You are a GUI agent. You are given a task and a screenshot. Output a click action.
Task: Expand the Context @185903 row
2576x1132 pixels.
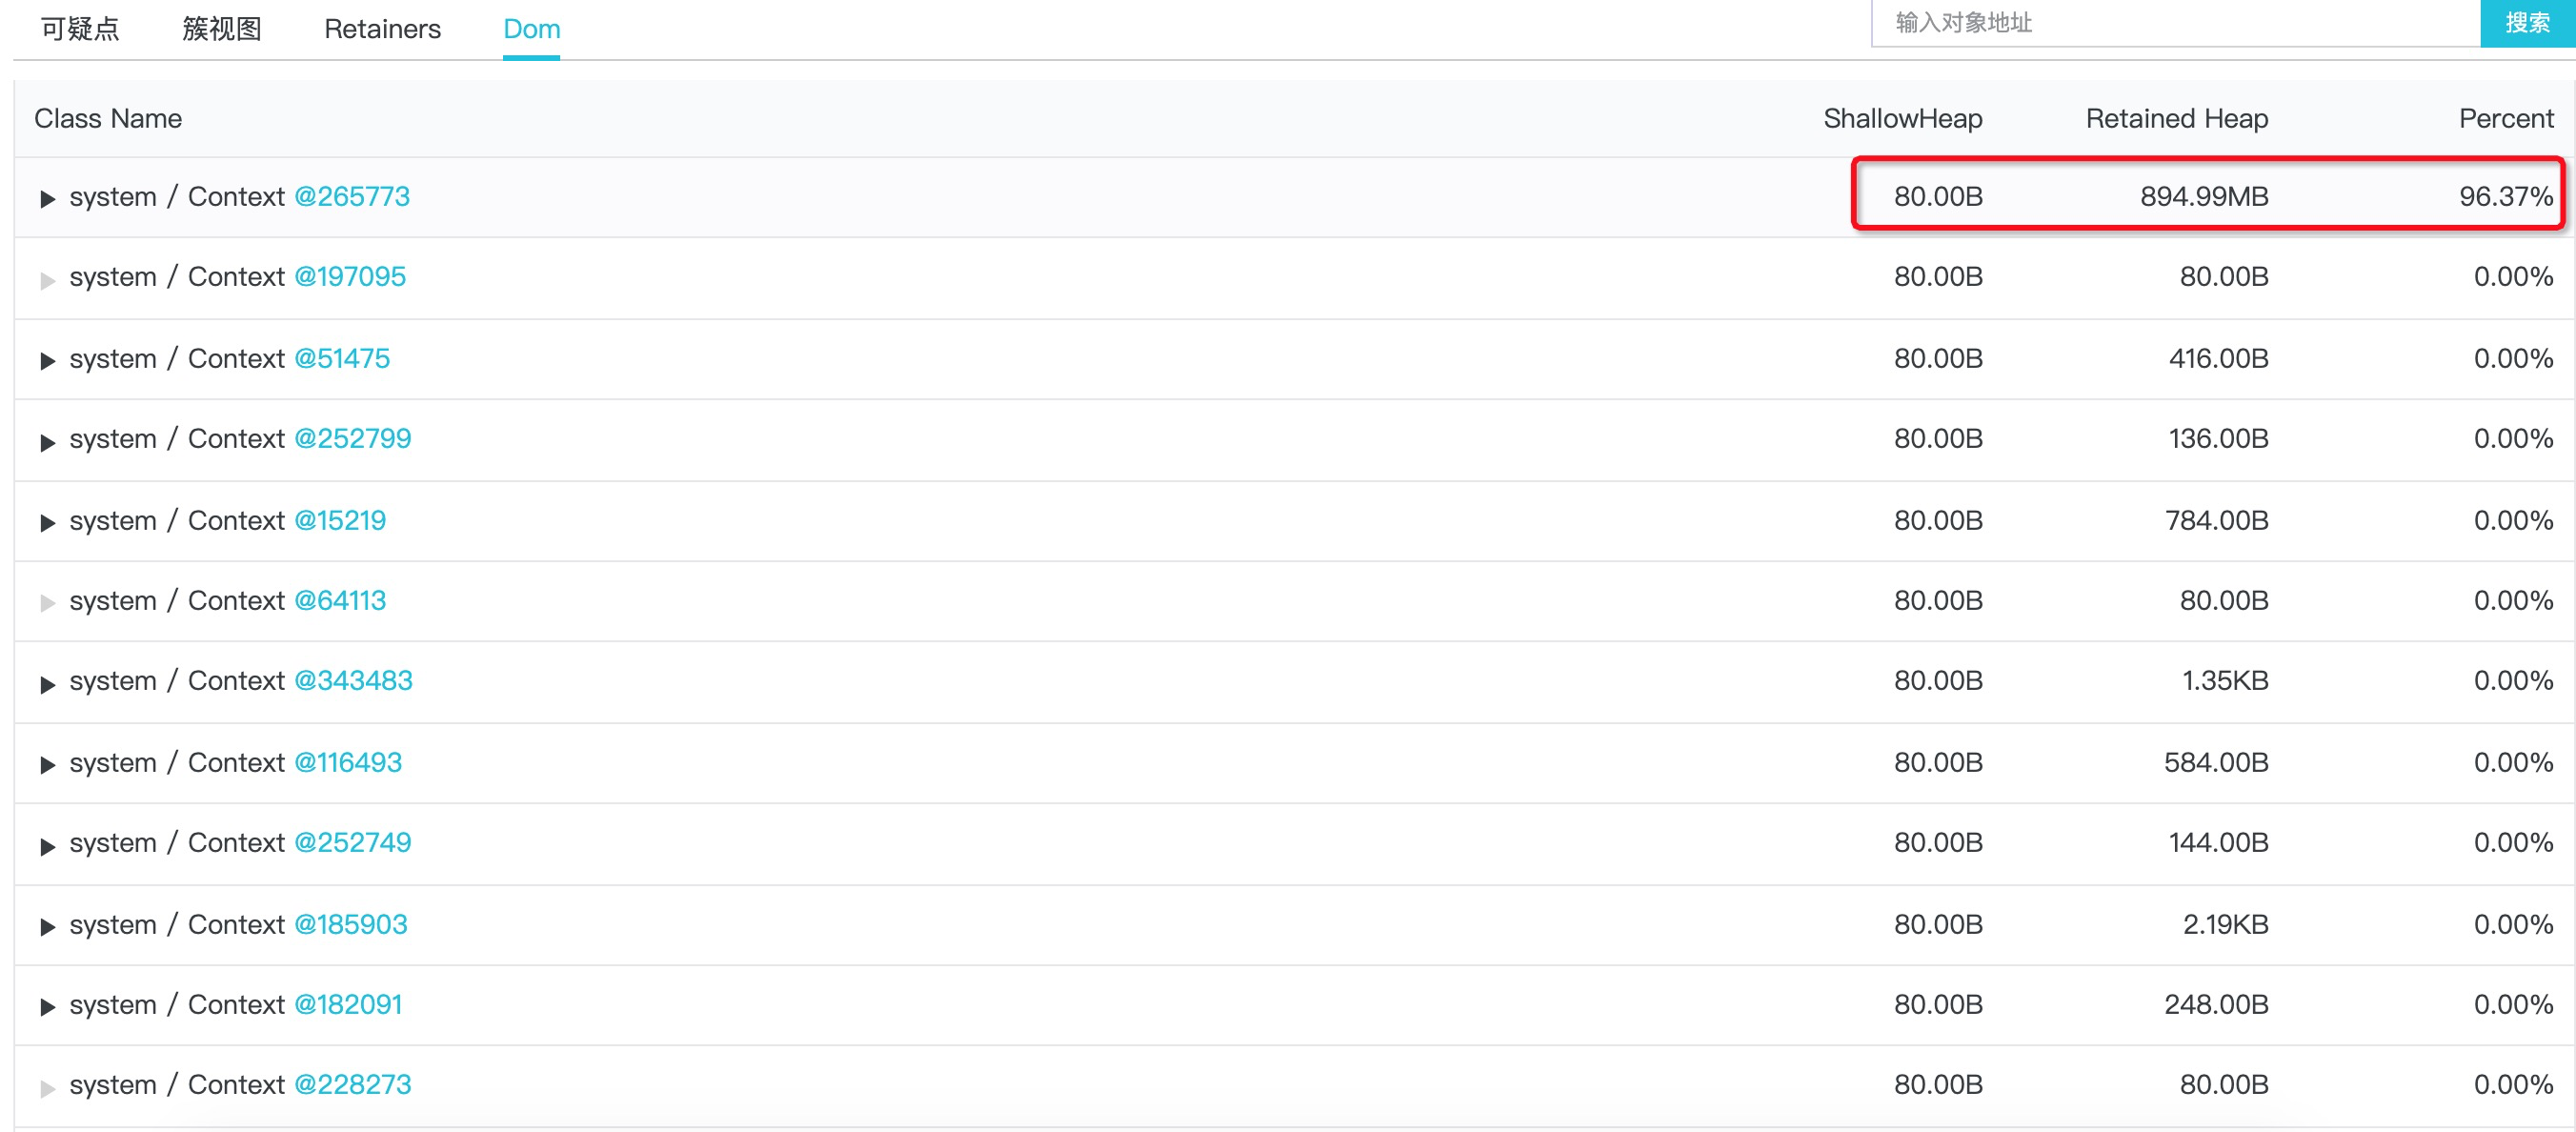coord(47,927)
